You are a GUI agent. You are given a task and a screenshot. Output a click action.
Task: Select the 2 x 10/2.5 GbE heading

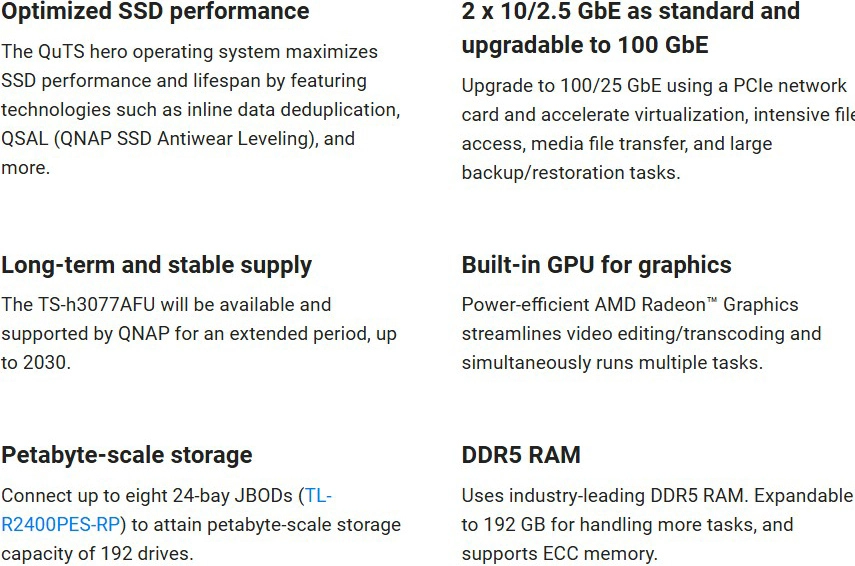coord(631,27)
